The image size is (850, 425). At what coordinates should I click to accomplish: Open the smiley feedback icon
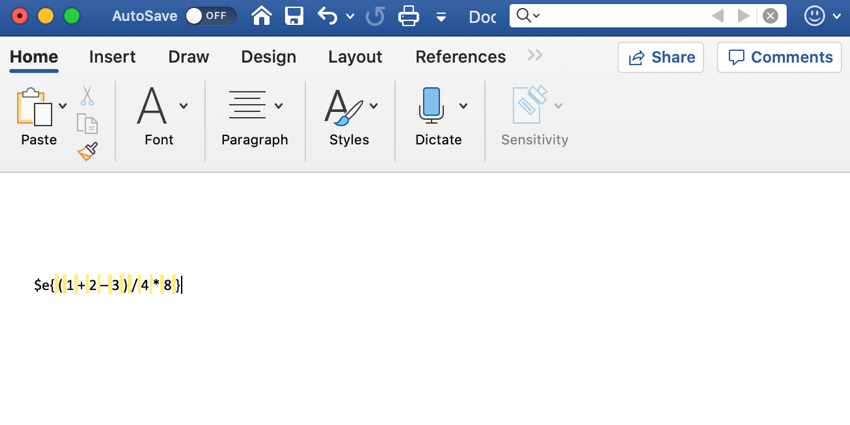coord(814,16)
